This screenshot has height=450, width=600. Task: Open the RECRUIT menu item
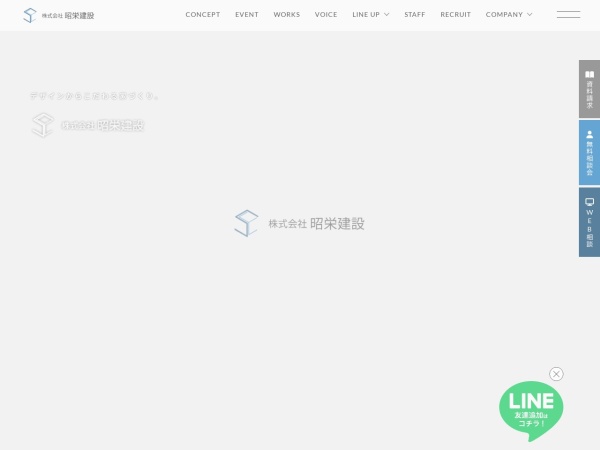[x=455, y=15]
